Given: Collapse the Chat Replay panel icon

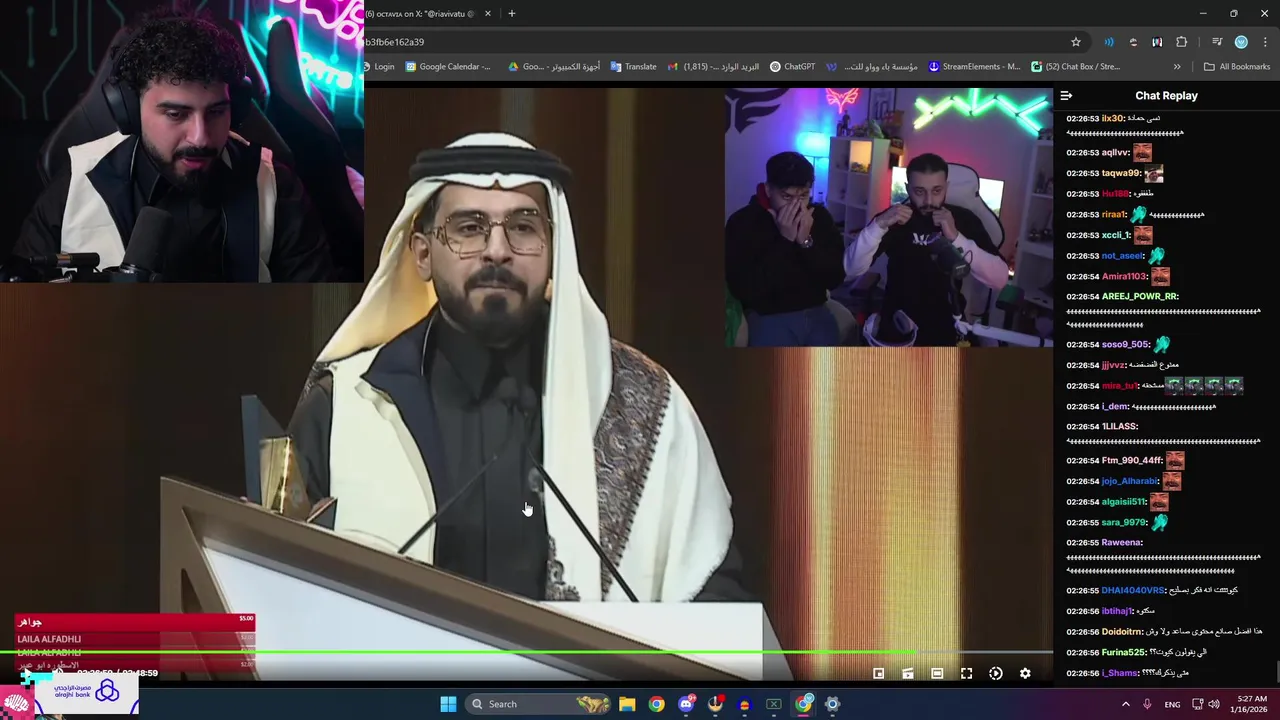Looking at the screenshot, I should (x=1066, y=96).
